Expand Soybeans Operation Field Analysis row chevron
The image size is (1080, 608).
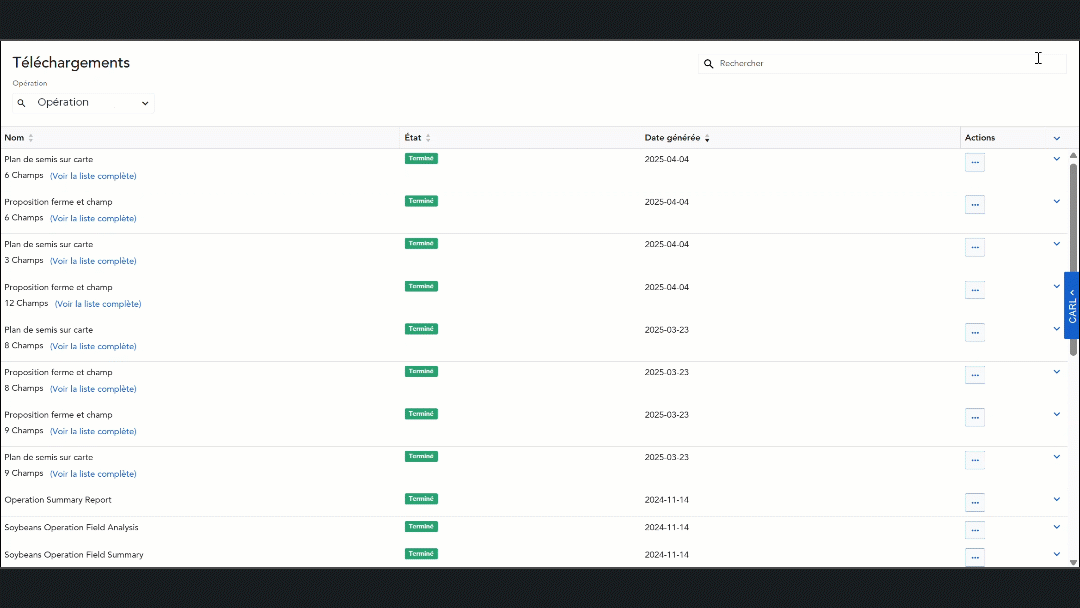pyautogui.click(x=1057, y=527)
